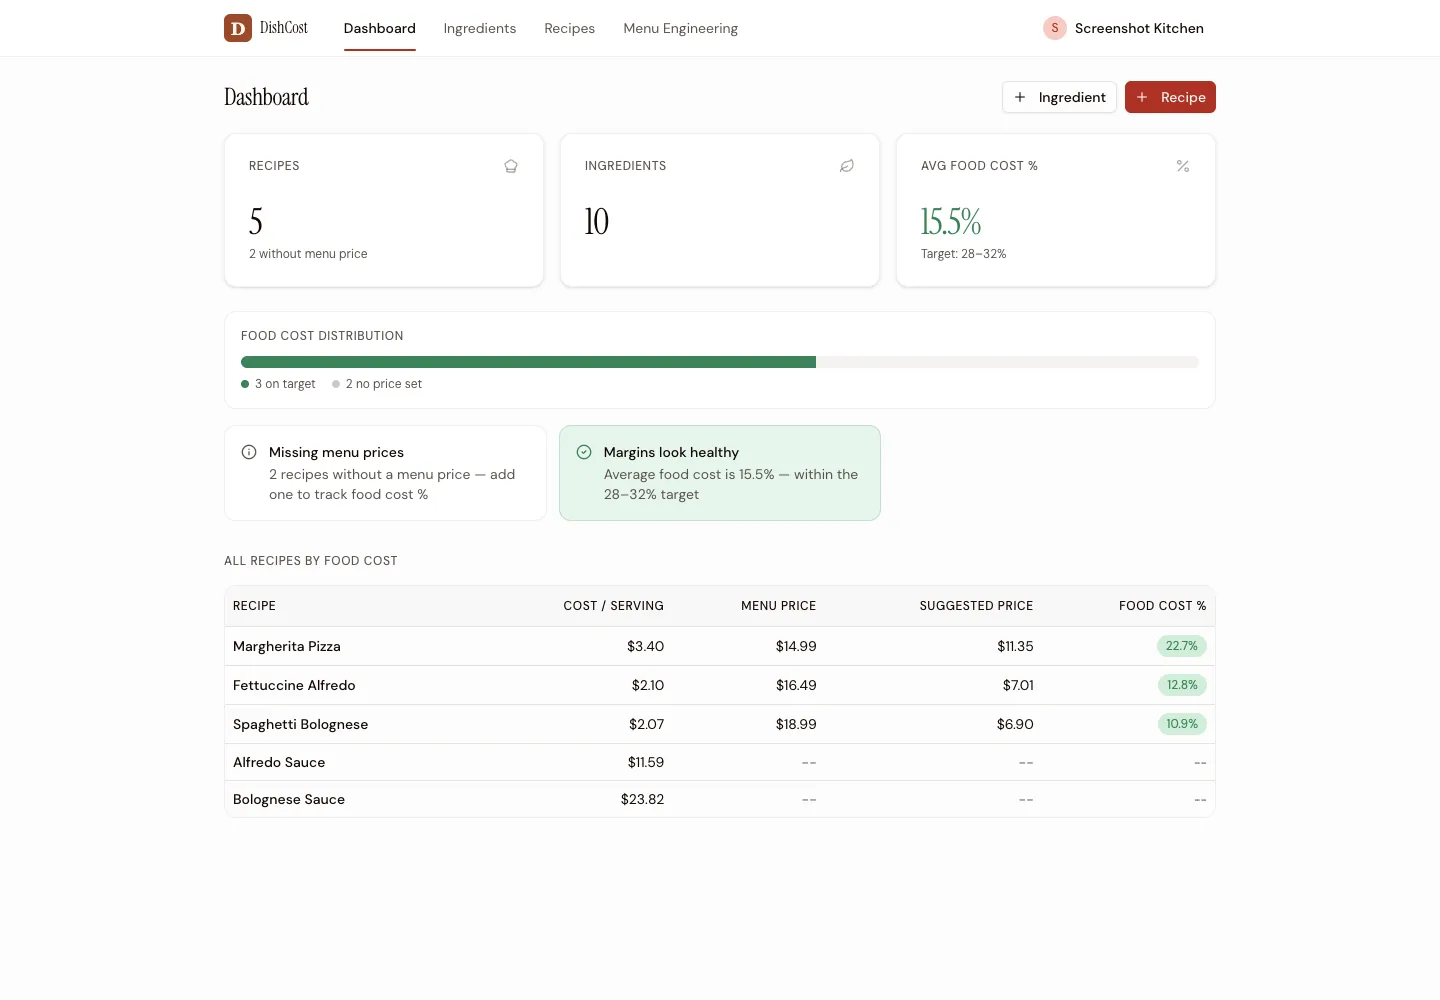Click the 10.9% food cost badge
The image size is (1440, 1000).
(x=1182, y=724)
